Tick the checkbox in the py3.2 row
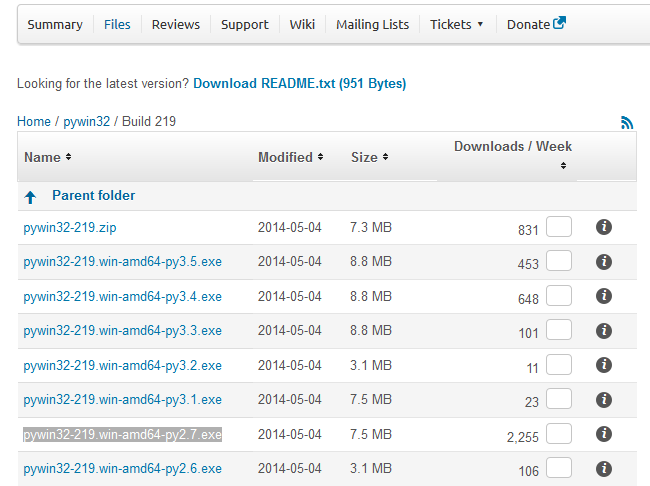Image resolution: width=650 pixels, height=486 pixels. [x=559, y=364]
